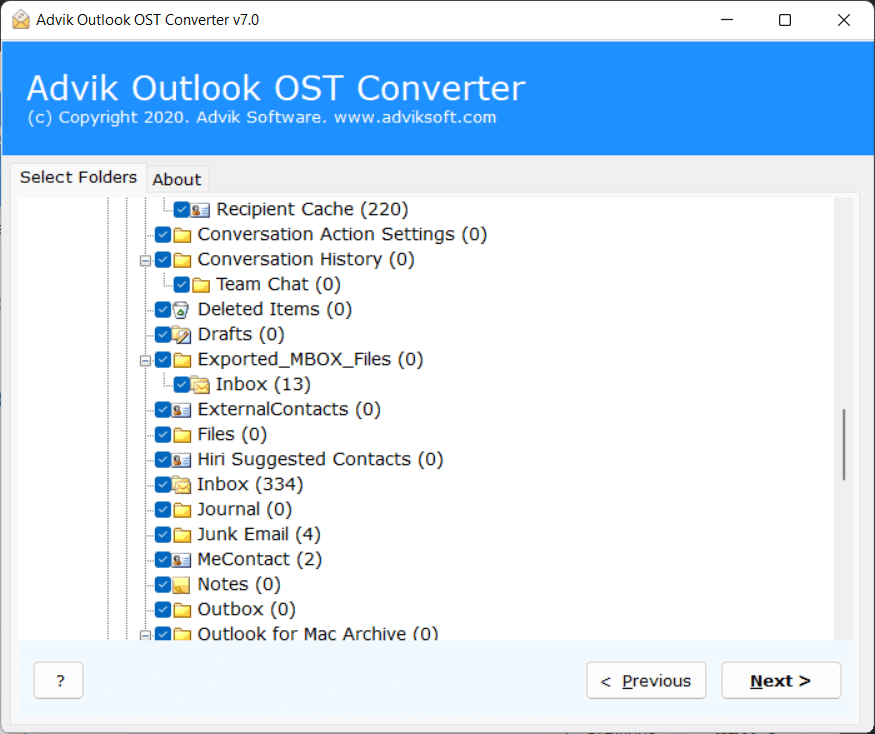Uncheck the Outbox checkbox
875x734 pixels.
tap(163, 610)
